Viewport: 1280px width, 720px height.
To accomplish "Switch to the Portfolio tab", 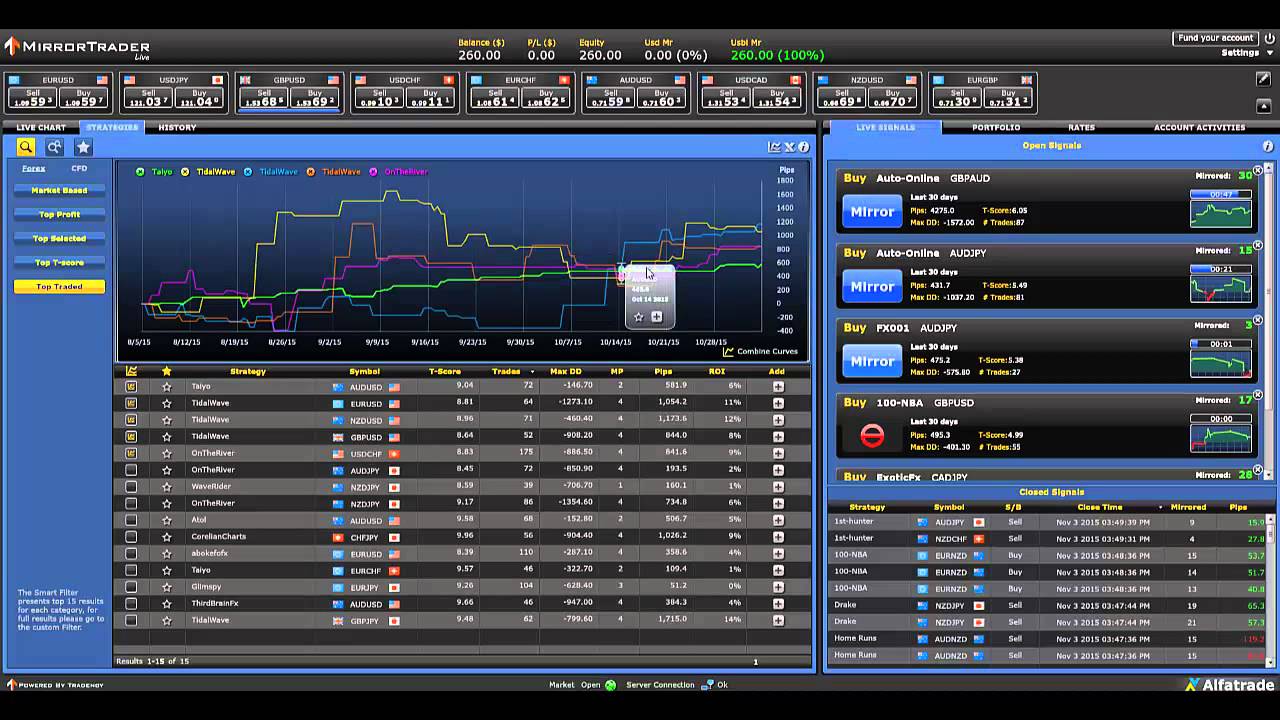I will tap(996, 127).
